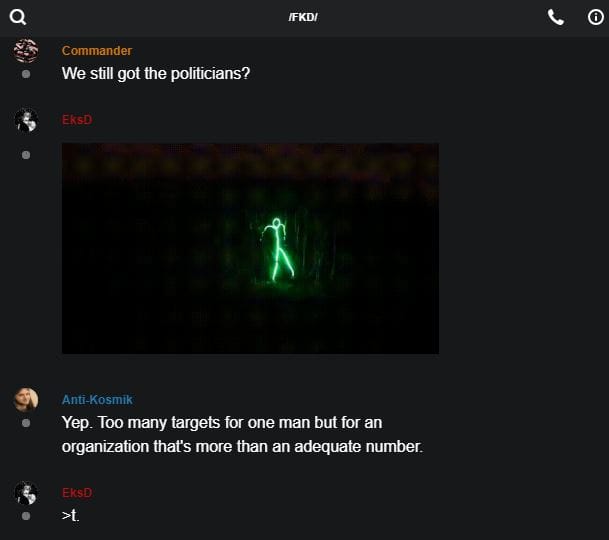The width and height of the screenshot is (609, 540).
Task: Click status dot under Commander's avatar
Action: pyautogui.click(x=26, y=74)
